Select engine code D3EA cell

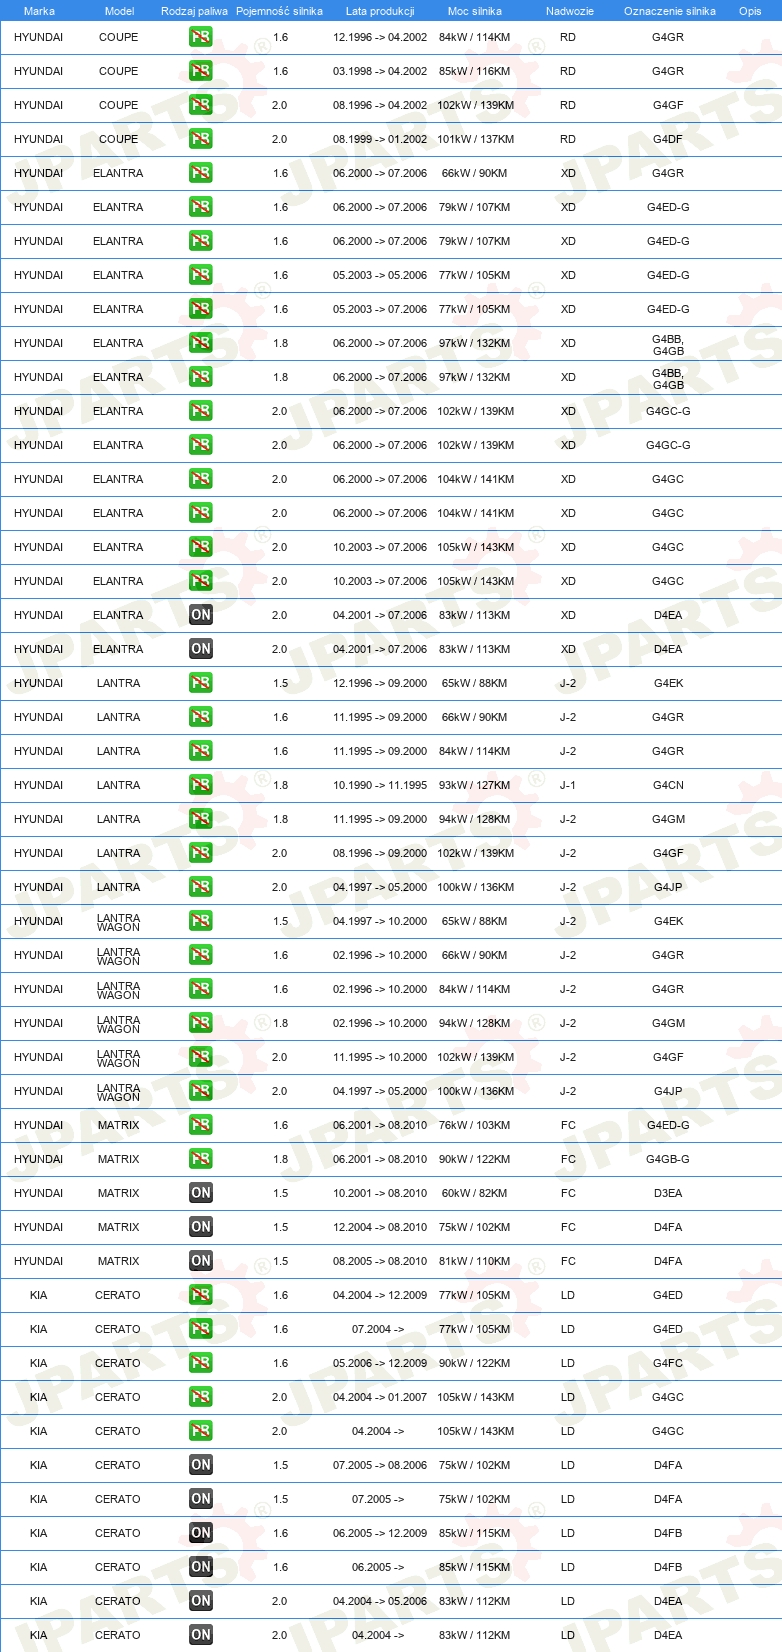[x=668, y=1193]
